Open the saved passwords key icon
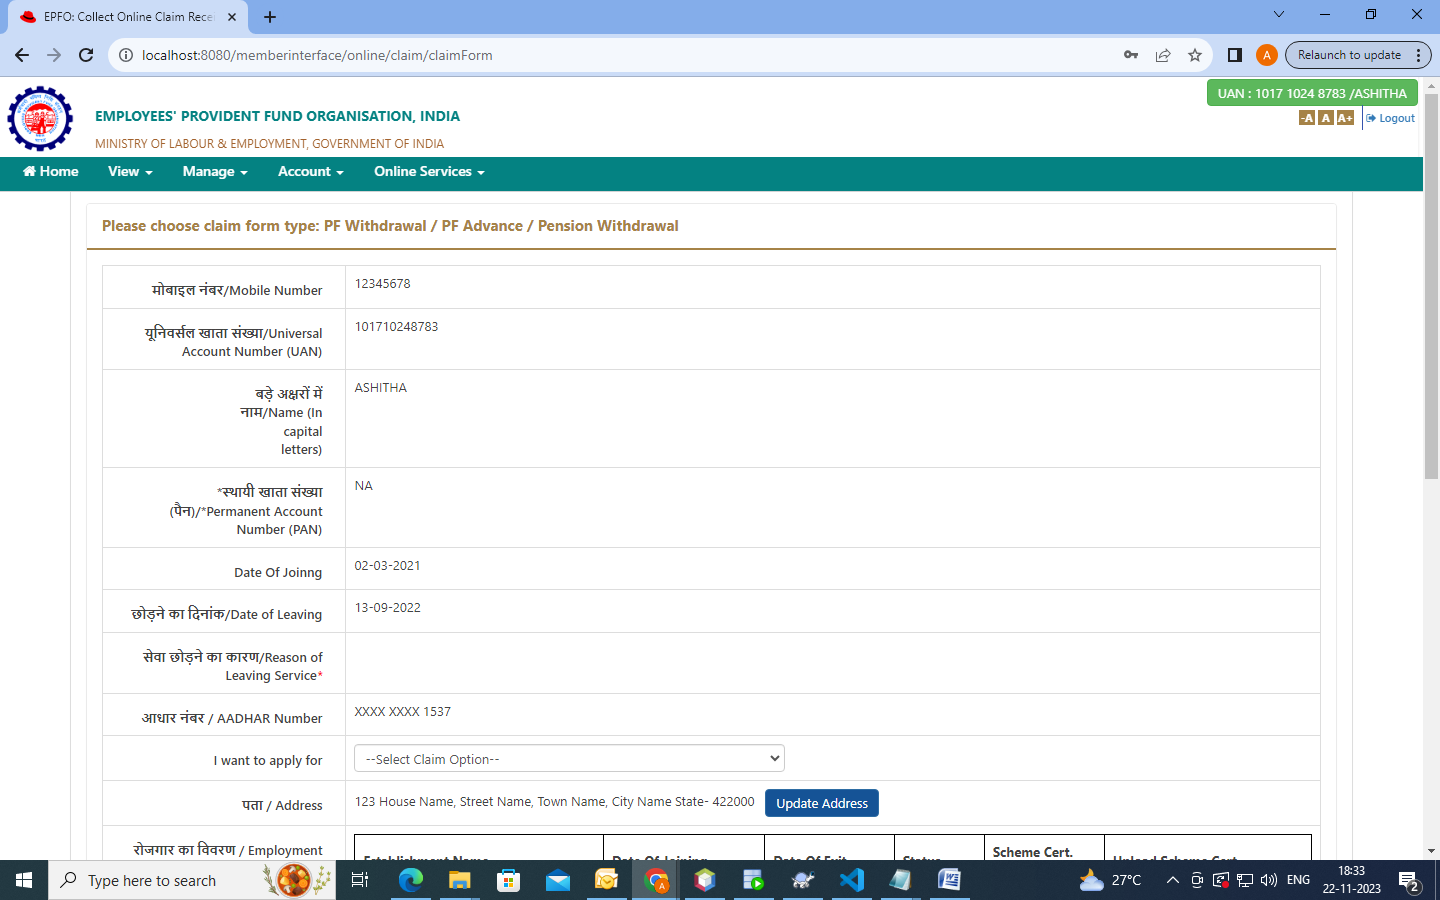1440x900 pixels. (1131, 55)
